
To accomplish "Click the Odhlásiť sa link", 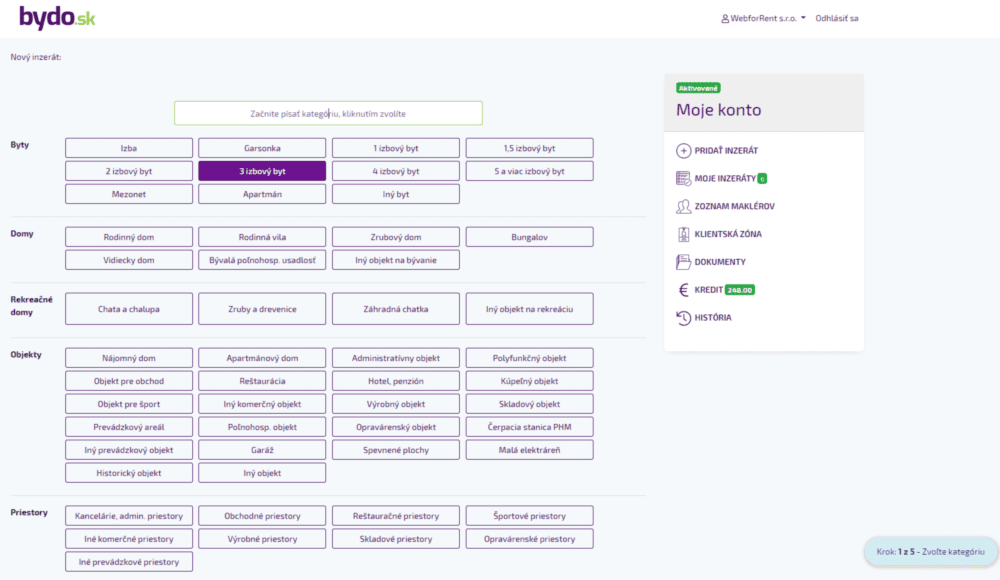I will point(837,18).
